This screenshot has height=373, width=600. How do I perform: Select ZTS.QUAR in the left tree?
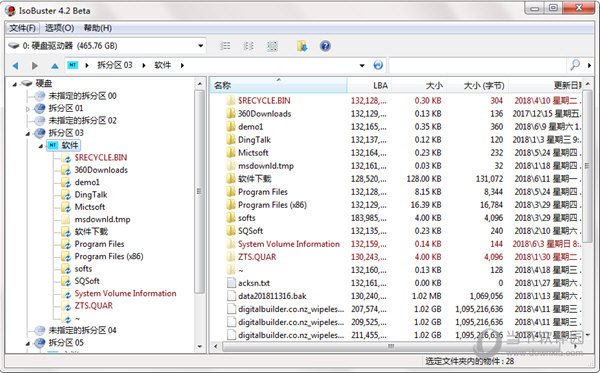pyautogui.click(x=93, y=306)
